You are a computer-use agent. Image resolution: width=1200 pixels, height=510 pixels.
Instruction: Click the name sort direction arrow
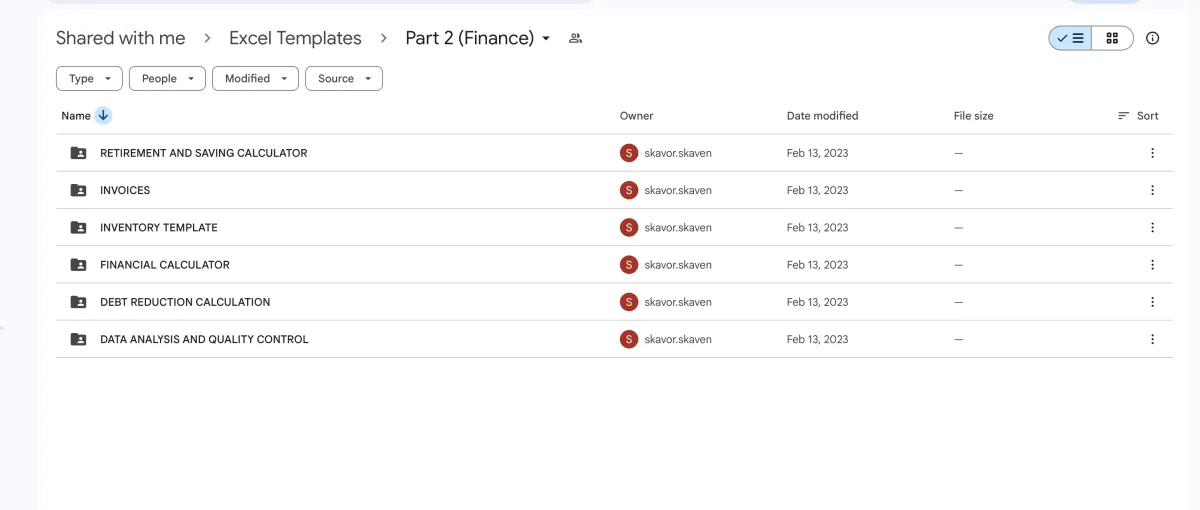tap(103, 116)
